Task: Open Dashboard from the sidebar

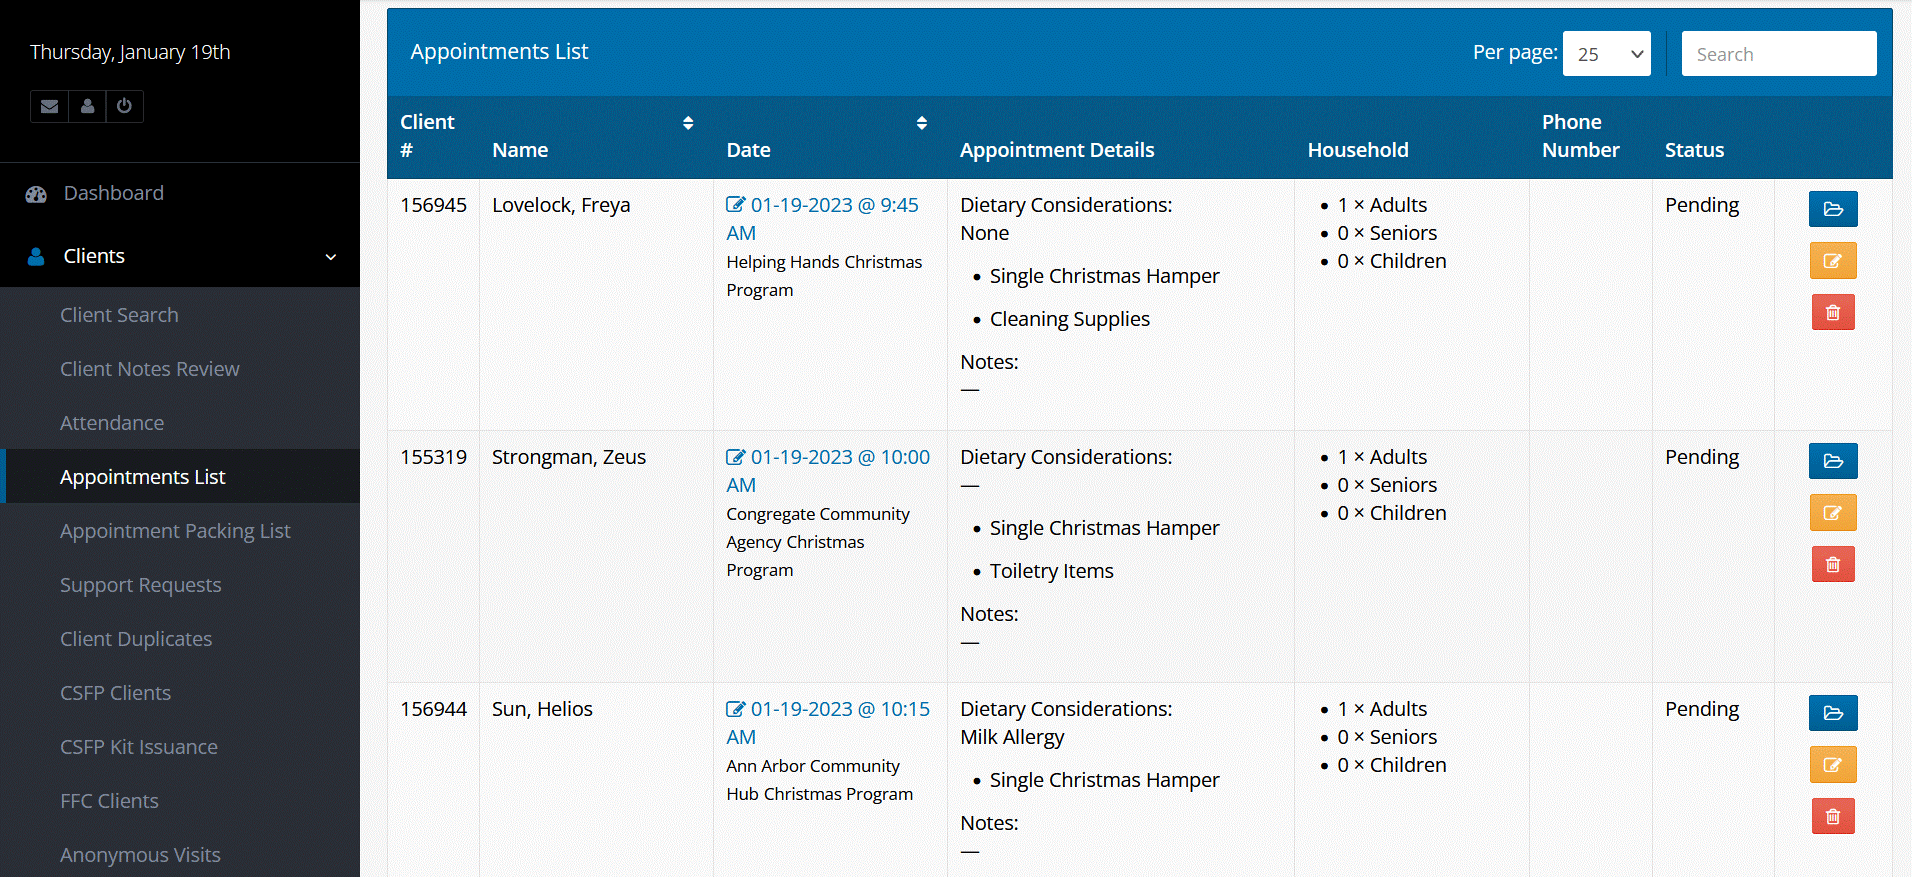Action: [113, 193]
